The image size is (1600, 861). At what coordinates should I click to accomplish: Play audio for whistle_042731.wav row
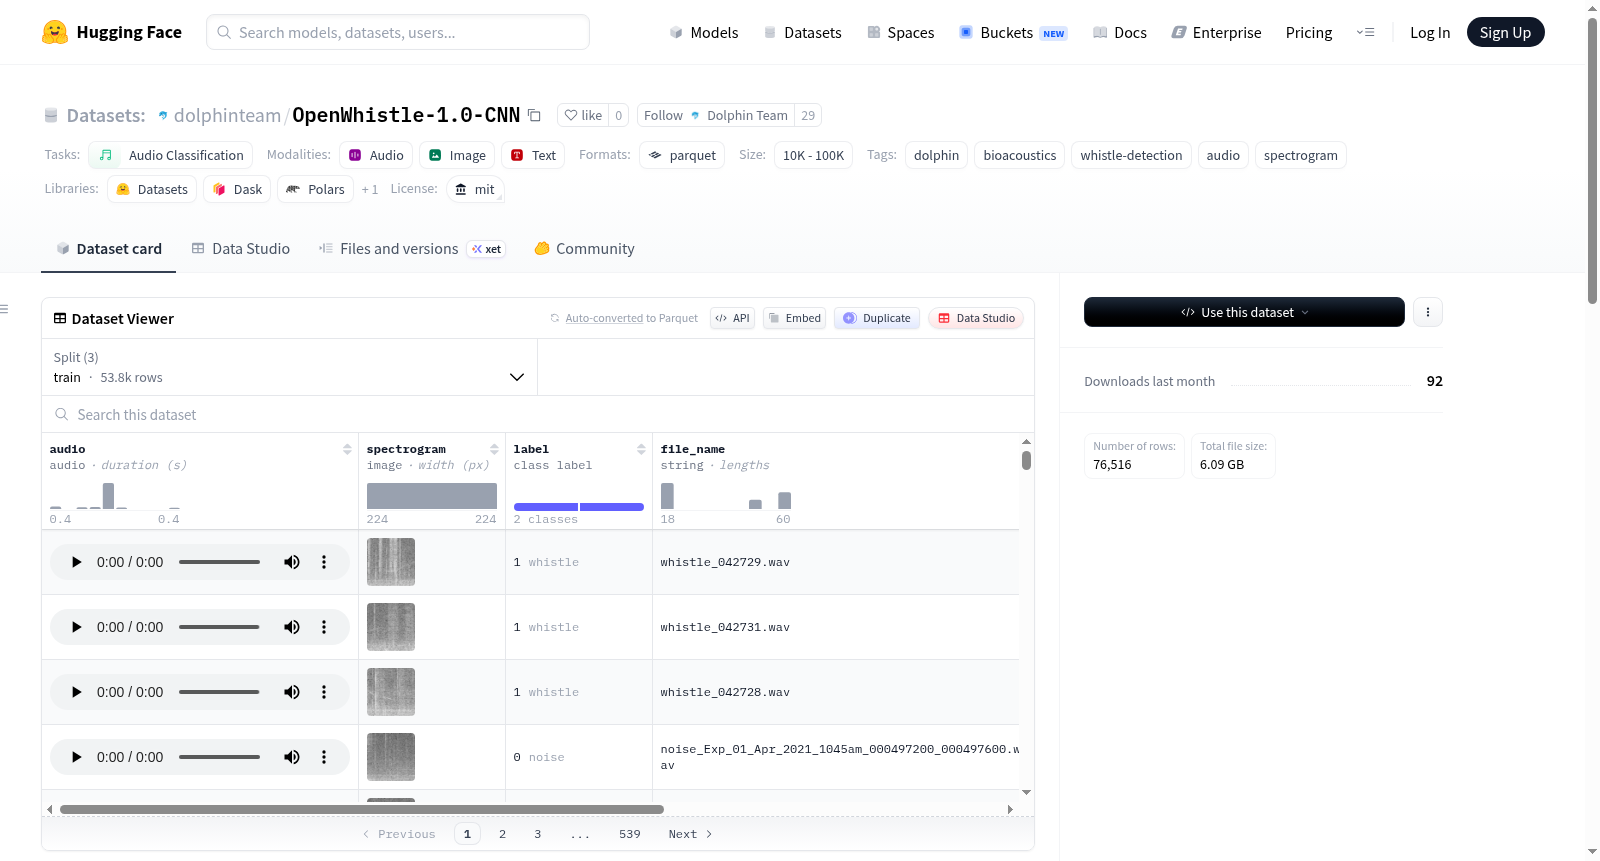(x=76, y=627)
